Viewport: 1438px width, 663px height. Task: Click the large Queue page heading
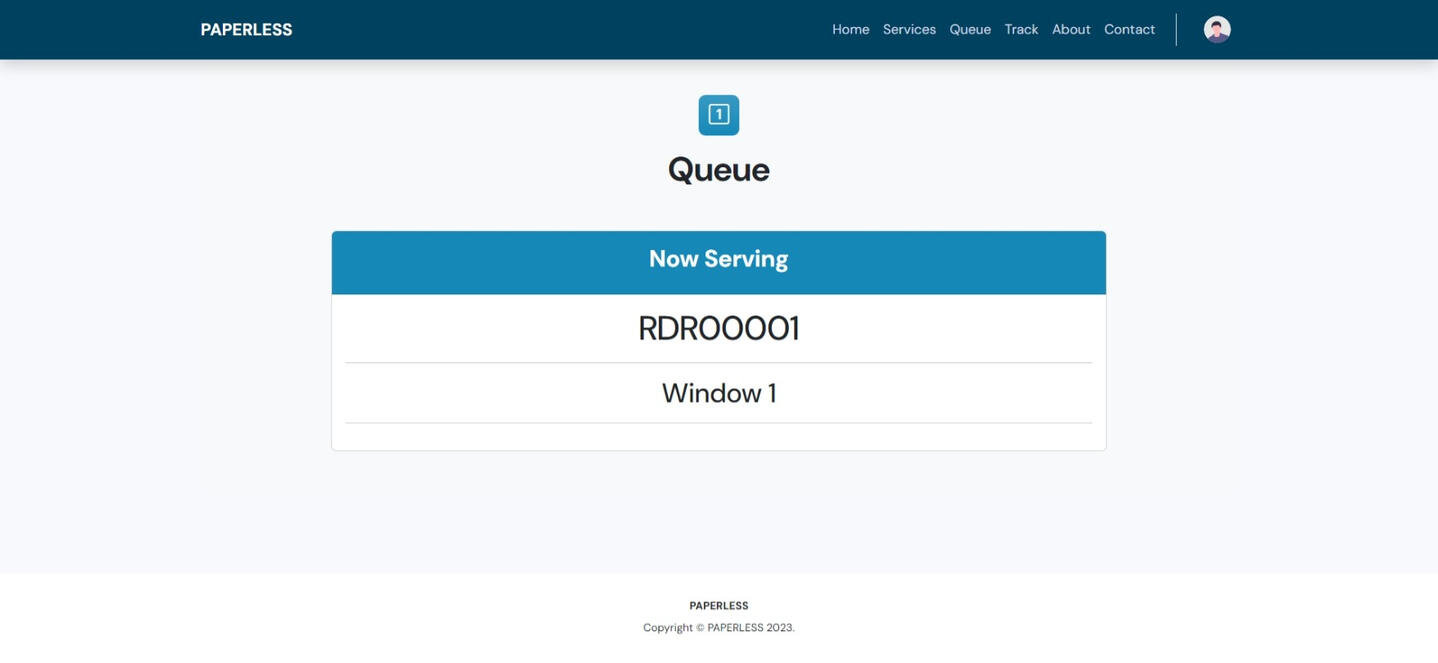click(718, 170)
